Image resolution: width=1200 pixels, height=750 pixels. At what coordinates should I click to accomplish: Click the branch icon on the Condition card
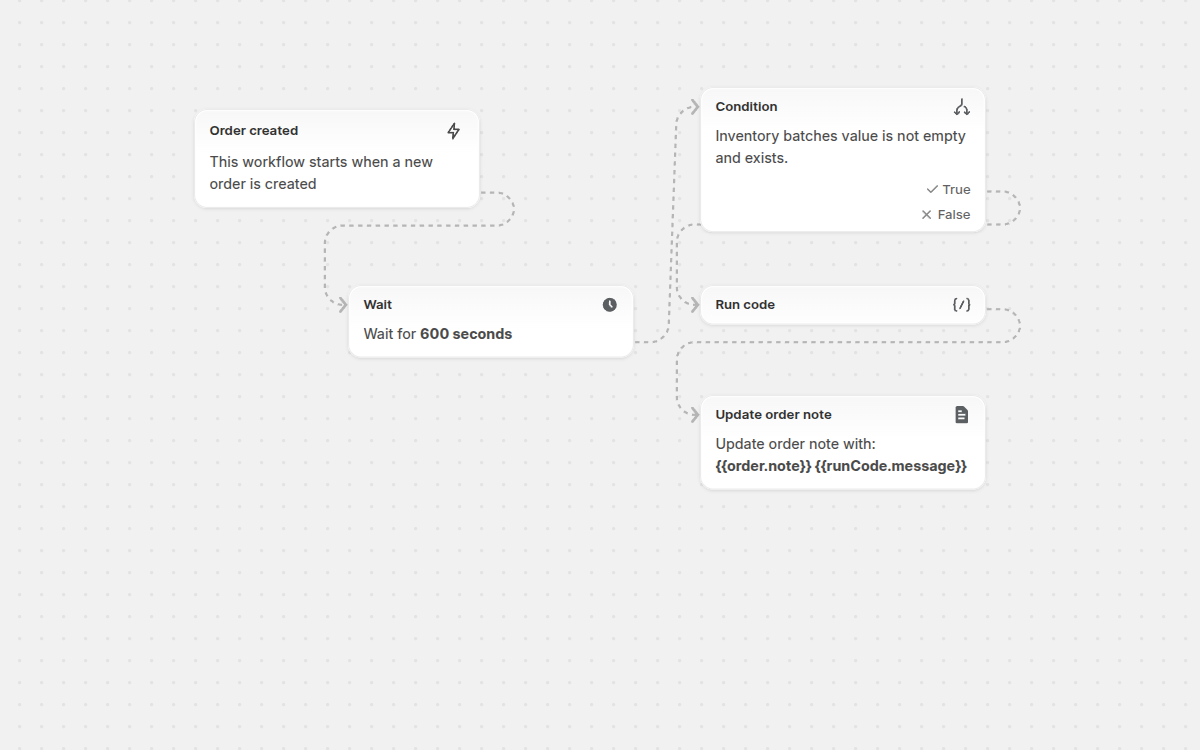(x=961, y=106)
